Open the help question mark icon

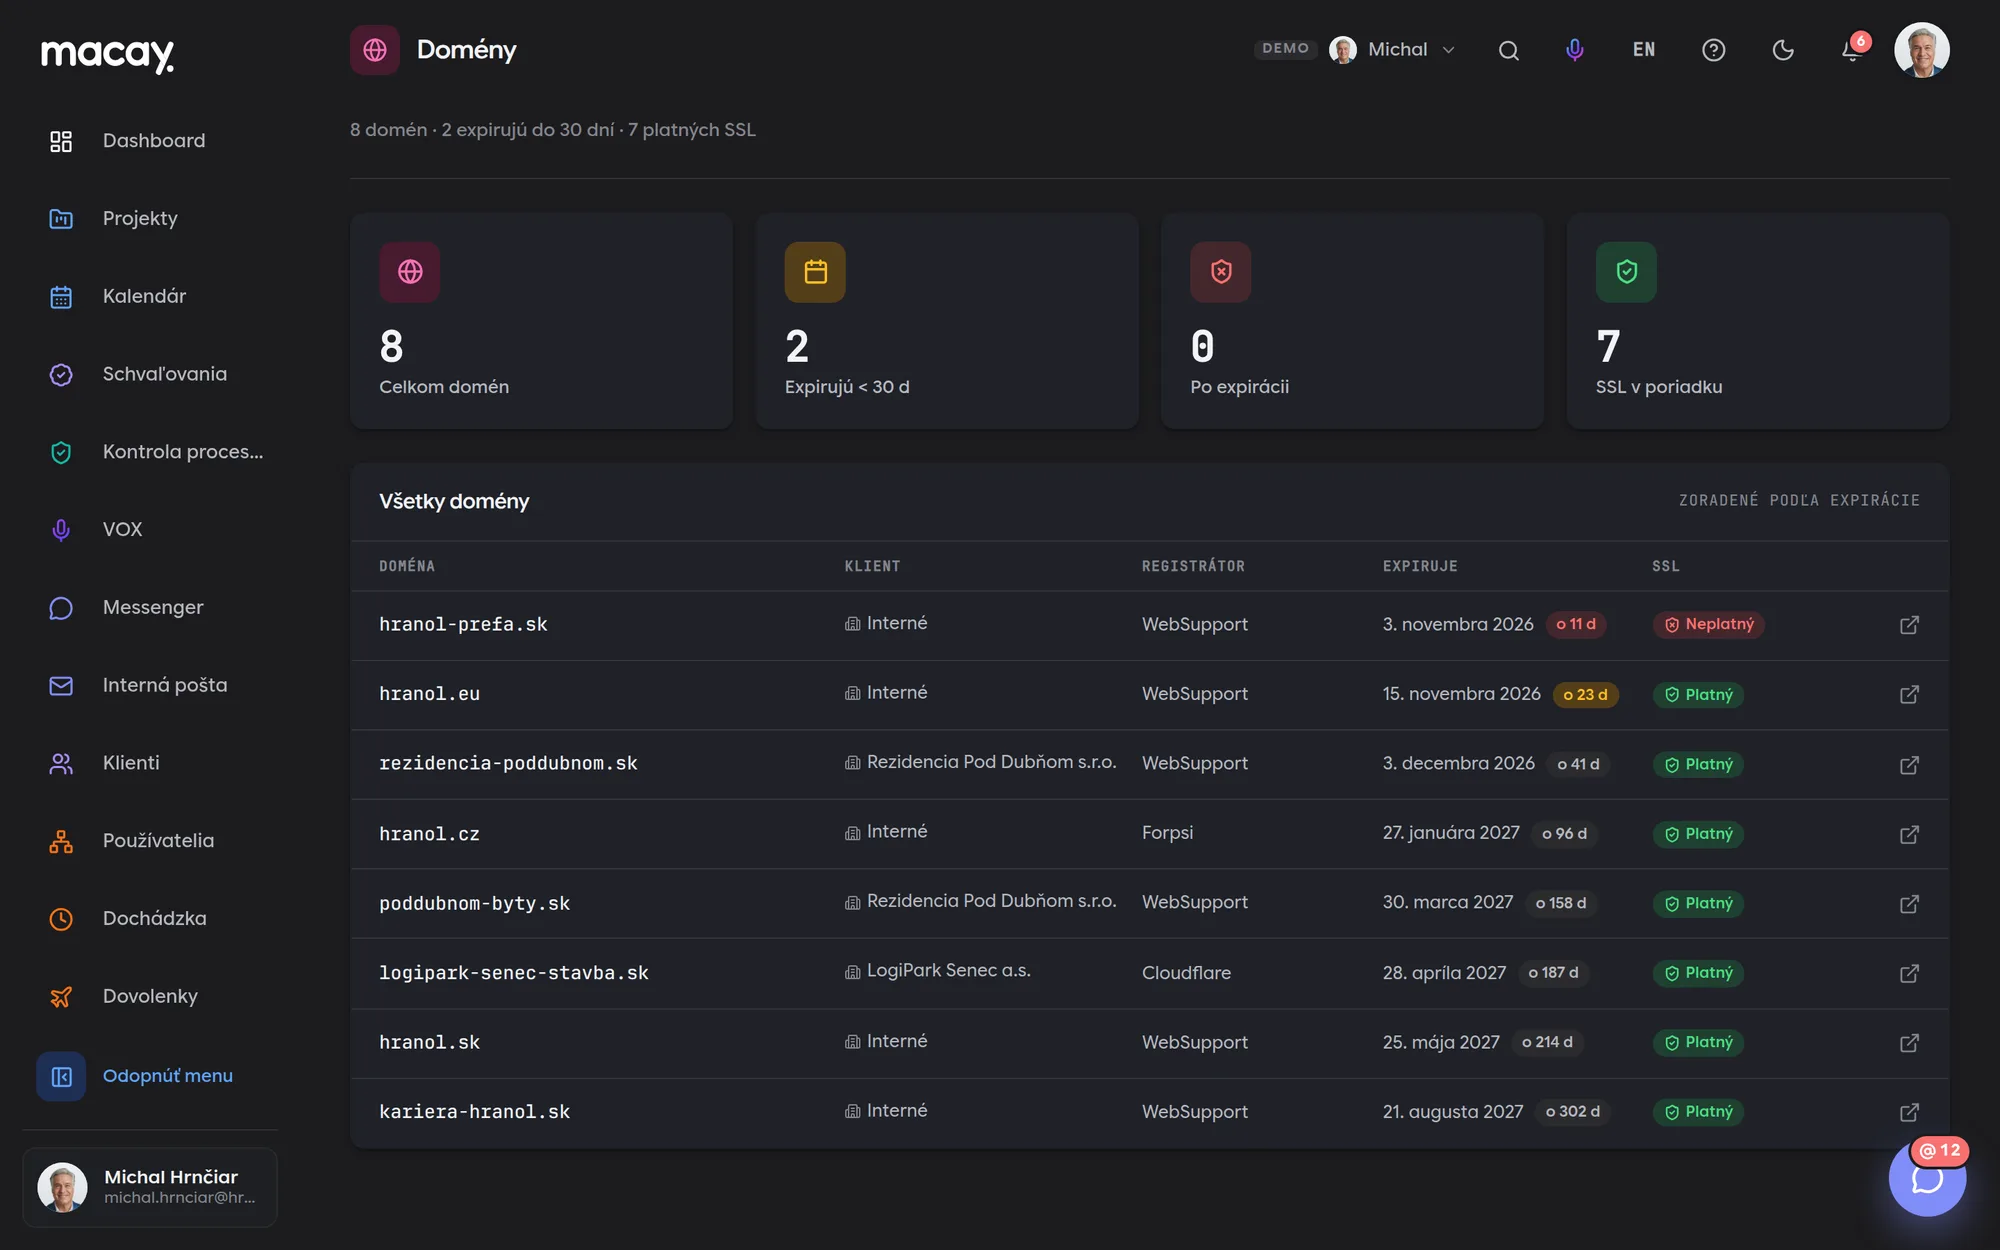1713,50
